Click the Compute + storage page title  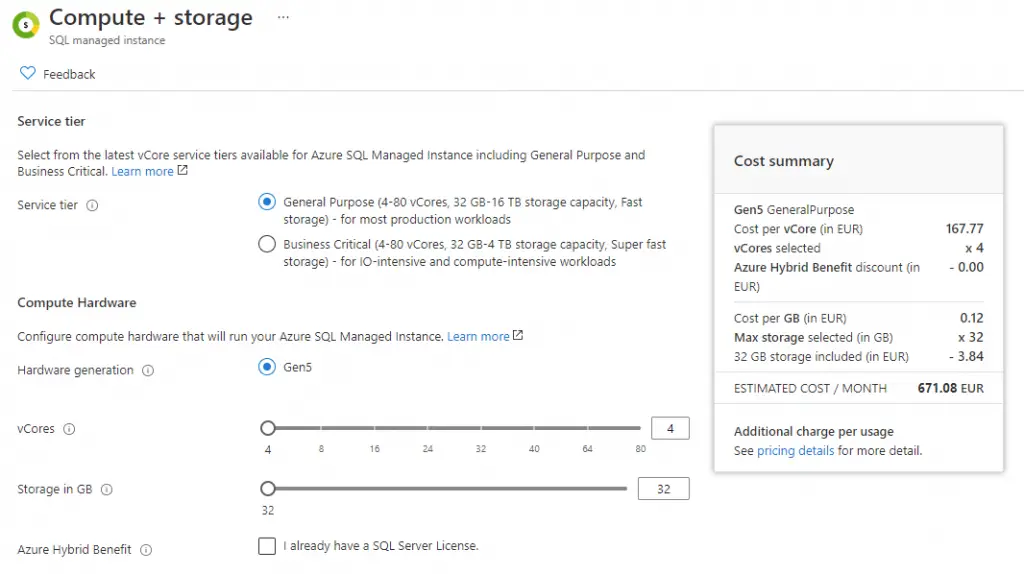[x=151, y=18]
